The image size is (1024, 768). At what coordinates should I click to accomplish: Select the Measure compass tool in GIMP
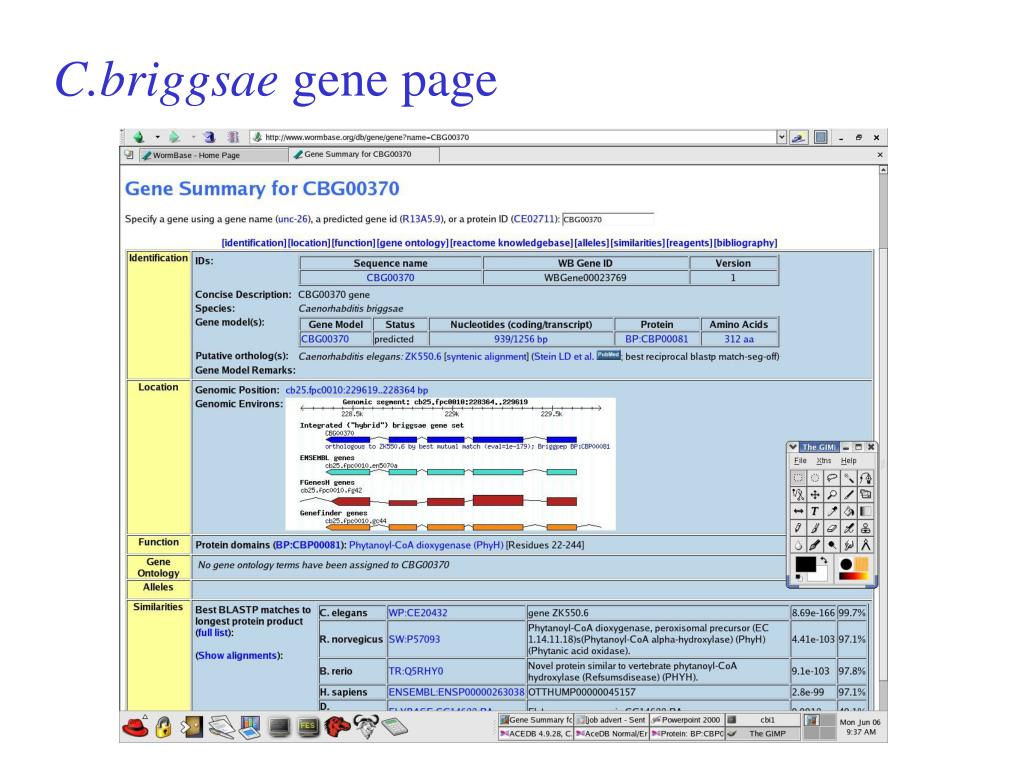(866, 545)
